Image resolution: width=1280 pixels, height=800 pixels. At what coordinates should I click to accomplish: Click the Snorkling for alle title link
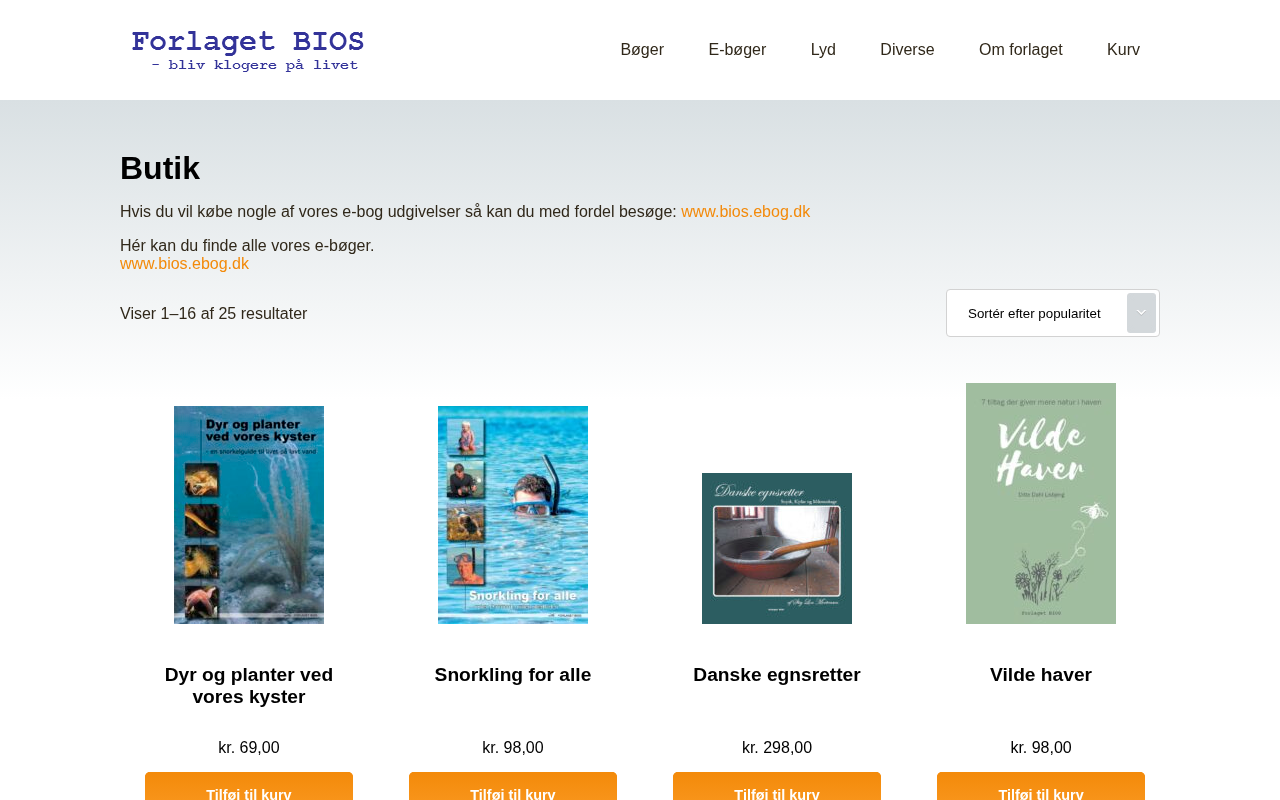[513, 675]
